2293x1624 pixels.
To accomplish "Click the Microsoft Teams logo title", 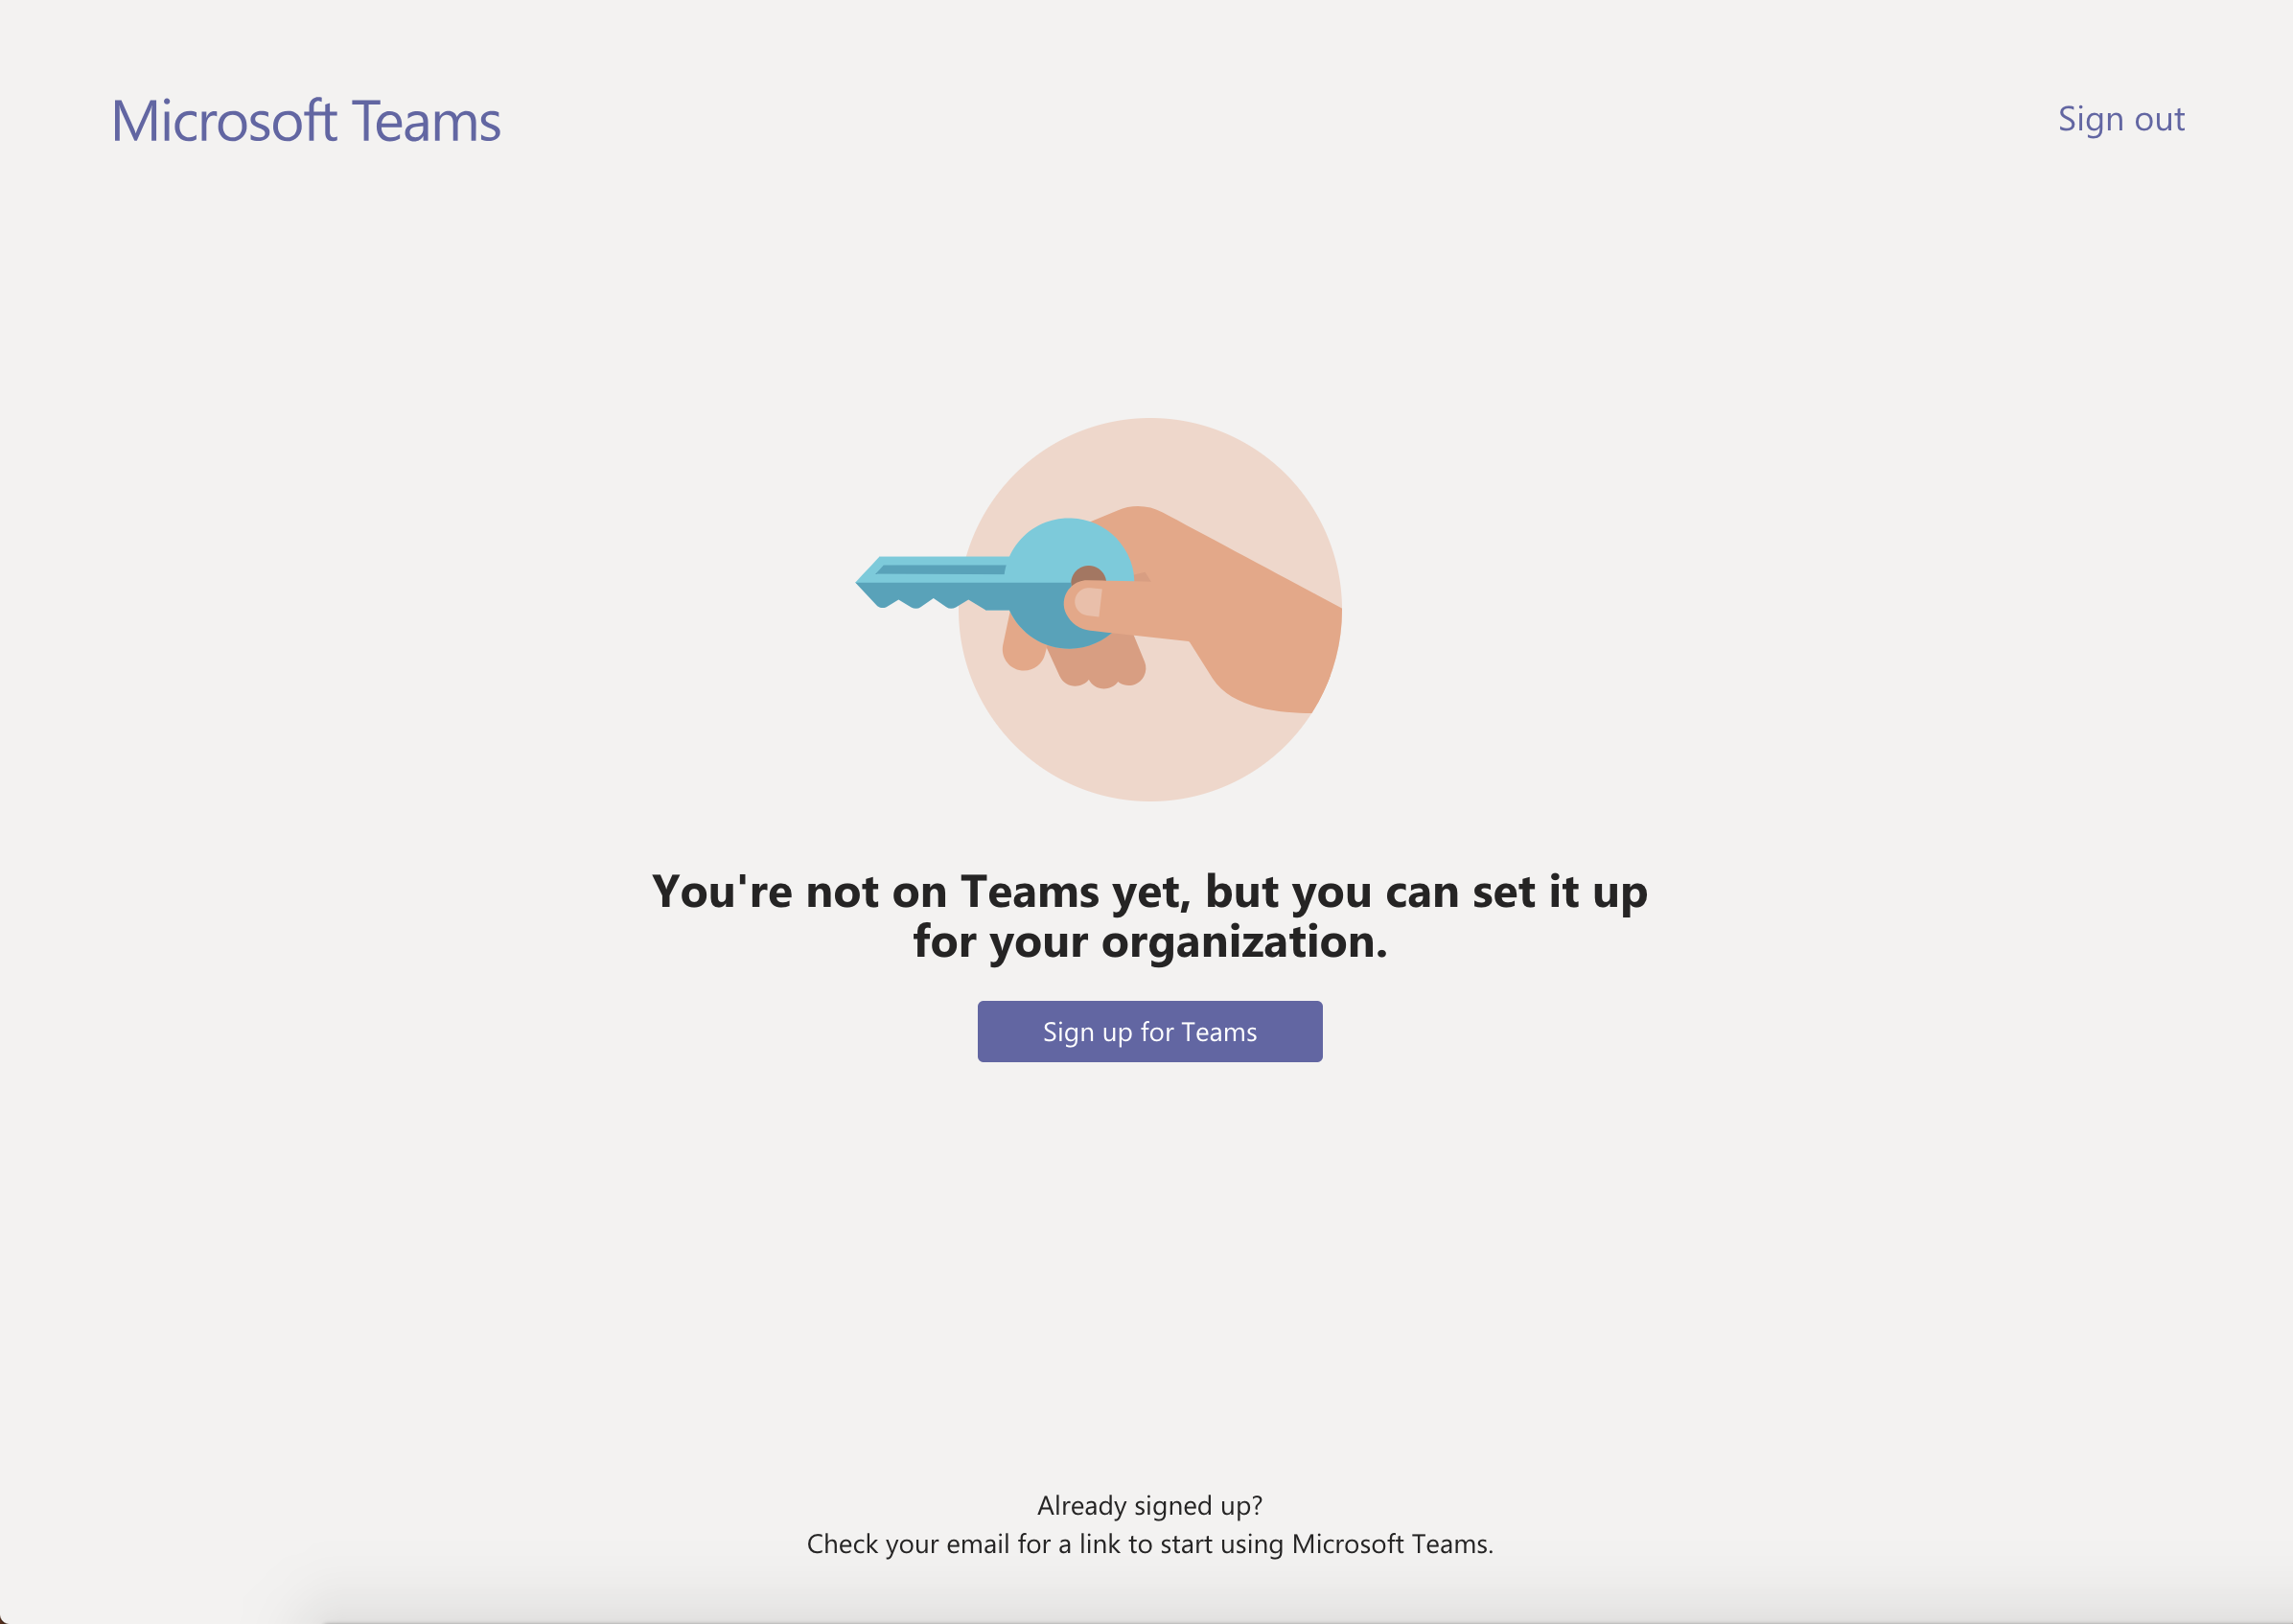I will point(306,121).
